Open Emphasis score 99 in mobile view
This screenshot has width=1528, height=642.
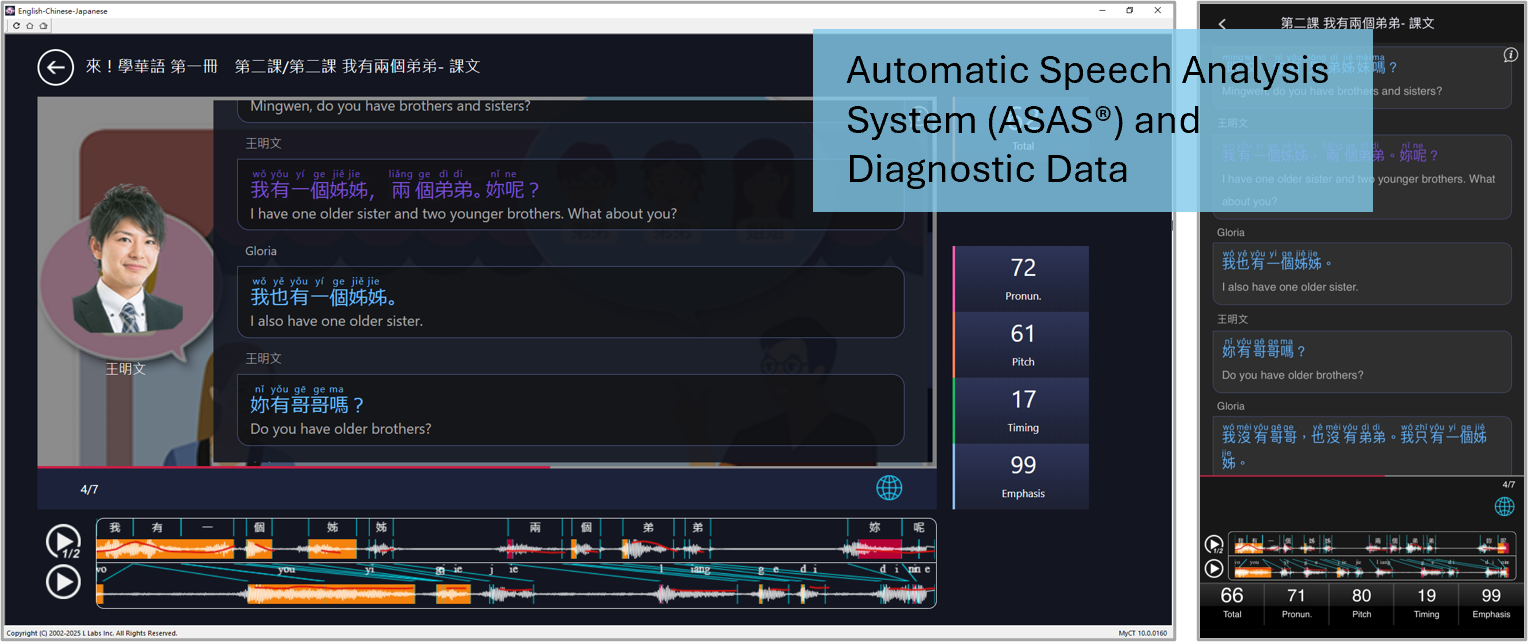point(1491,602)
